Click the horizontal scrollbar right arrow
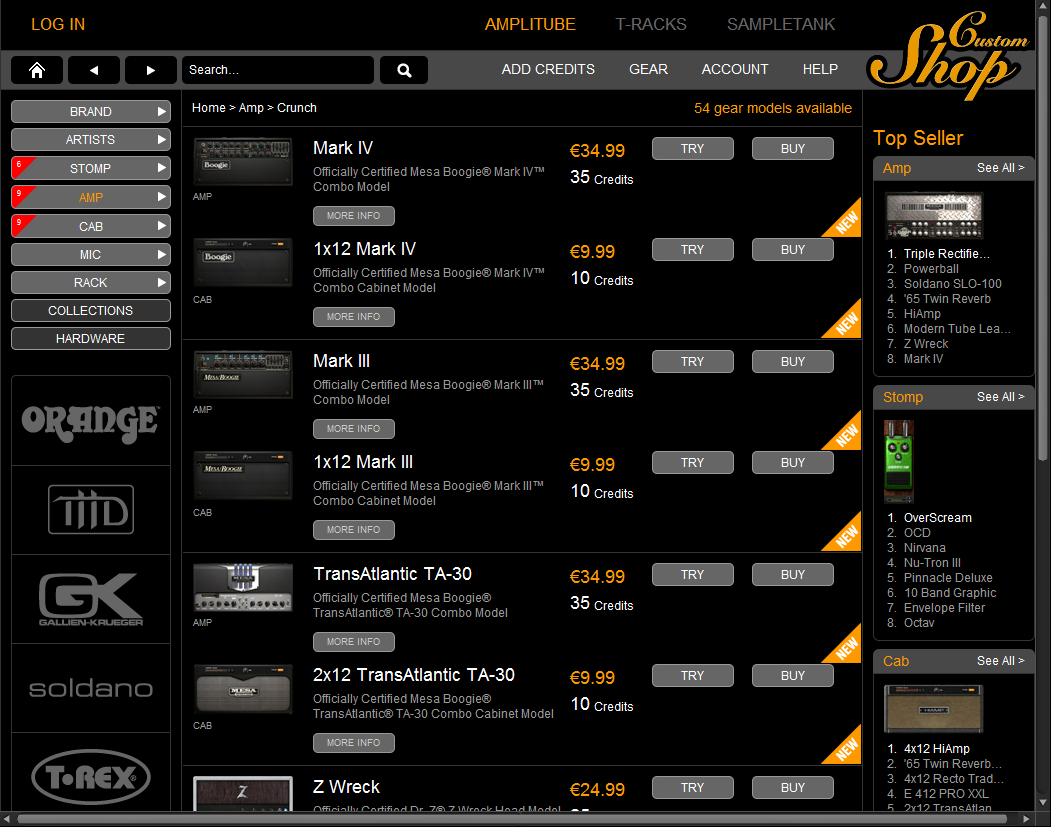The height and width of the screenshot is (827, 1051). [1026, 819]
